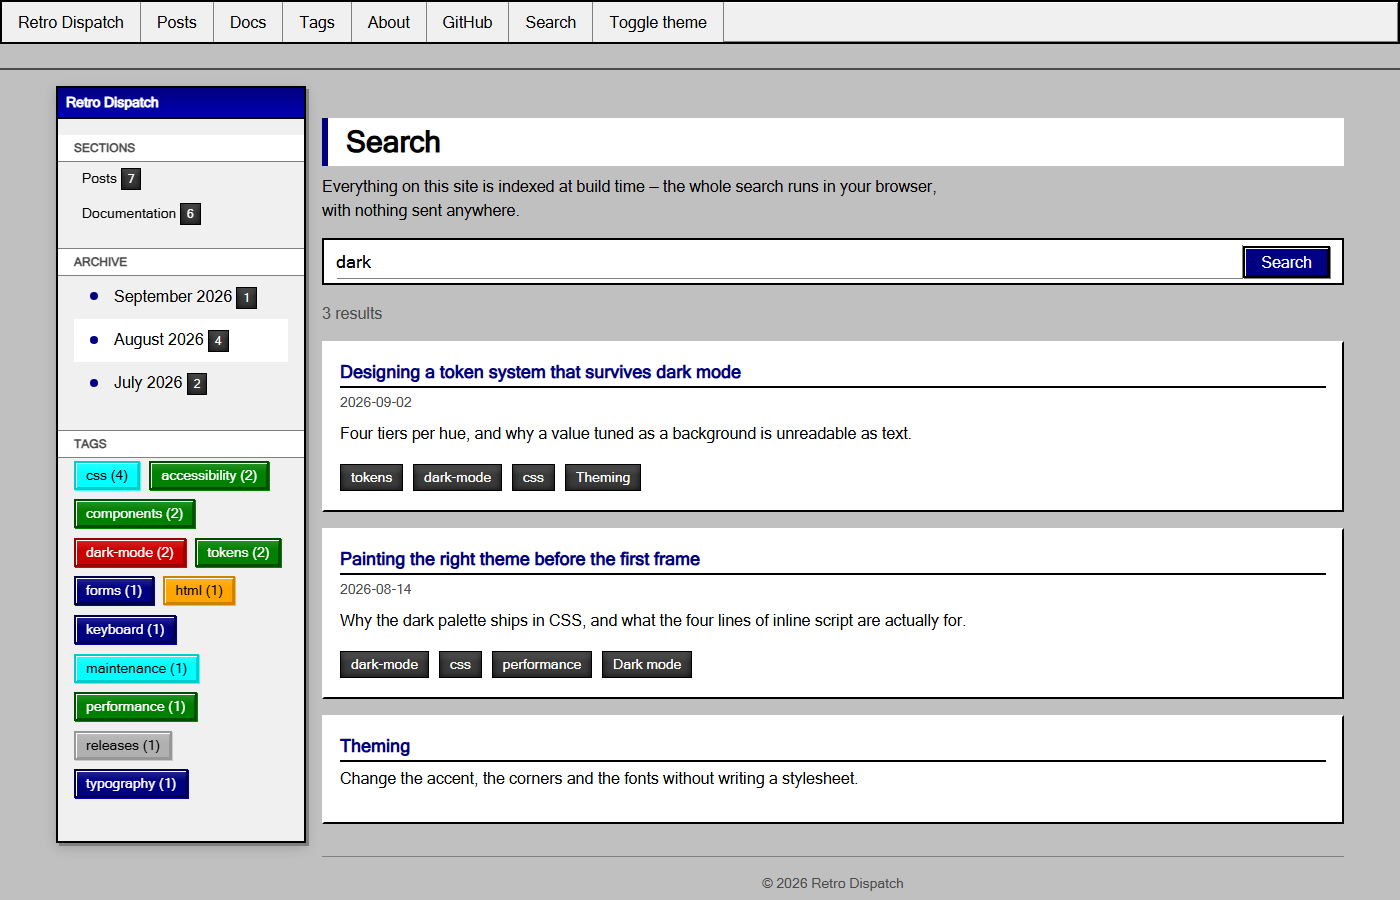Focus the search query field containing 'dark'

click(x=788, y=262)
